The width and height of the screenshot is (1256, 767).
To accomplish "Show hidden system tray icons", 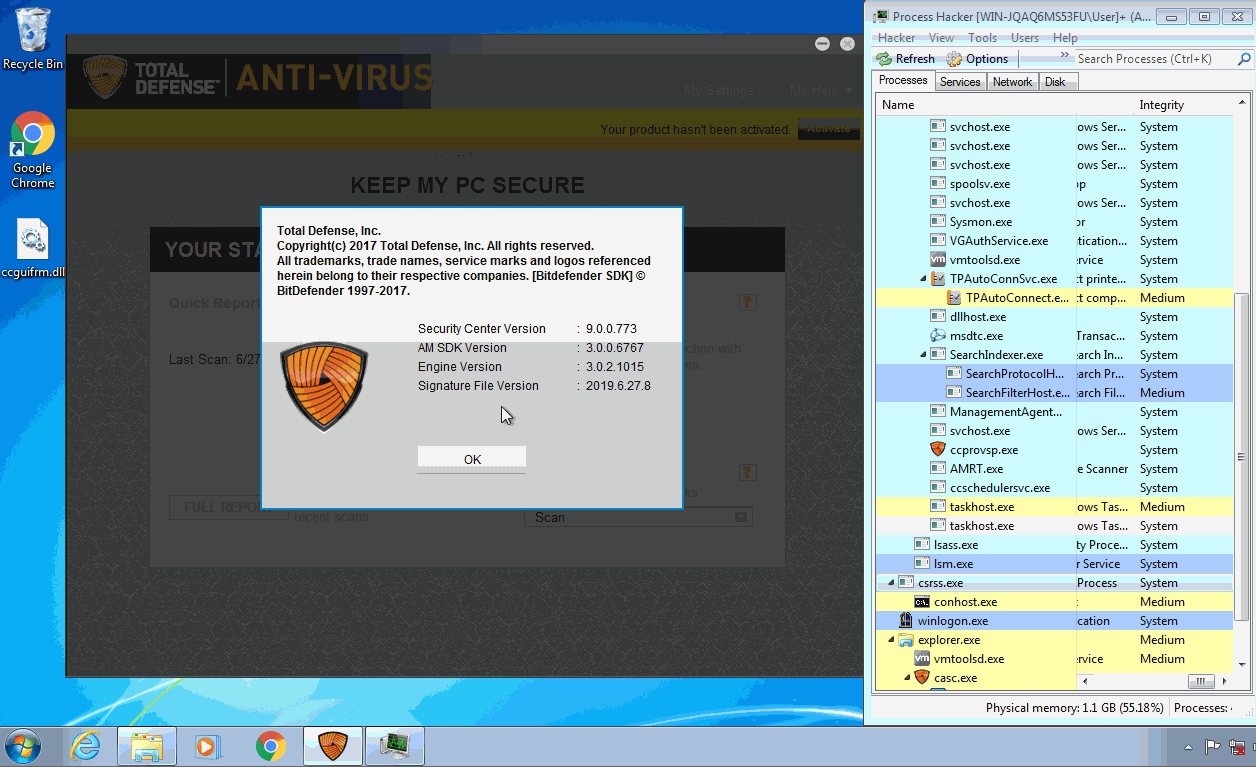I will [1188, 747].
